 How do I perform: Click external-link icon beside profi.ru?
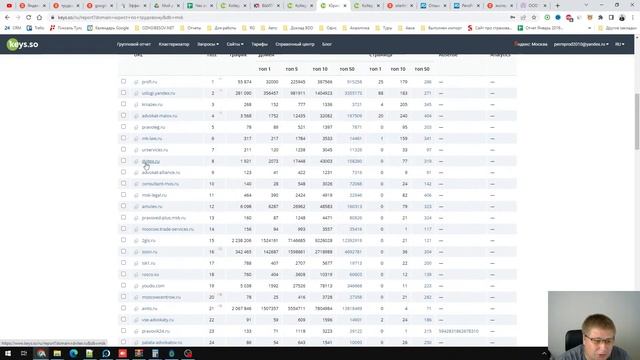pyautogui.click(x=136, y=82)
